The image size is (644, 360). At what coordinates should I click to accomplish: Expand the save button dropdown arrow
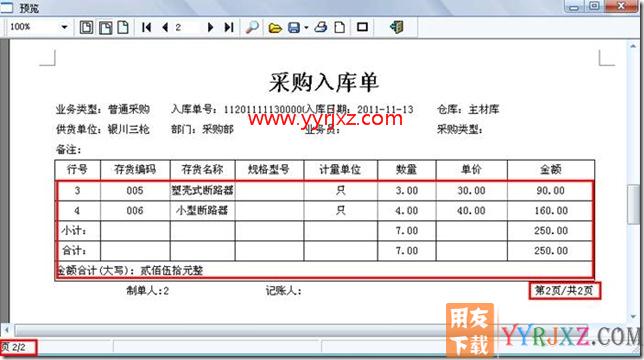(x=306, y=28)
